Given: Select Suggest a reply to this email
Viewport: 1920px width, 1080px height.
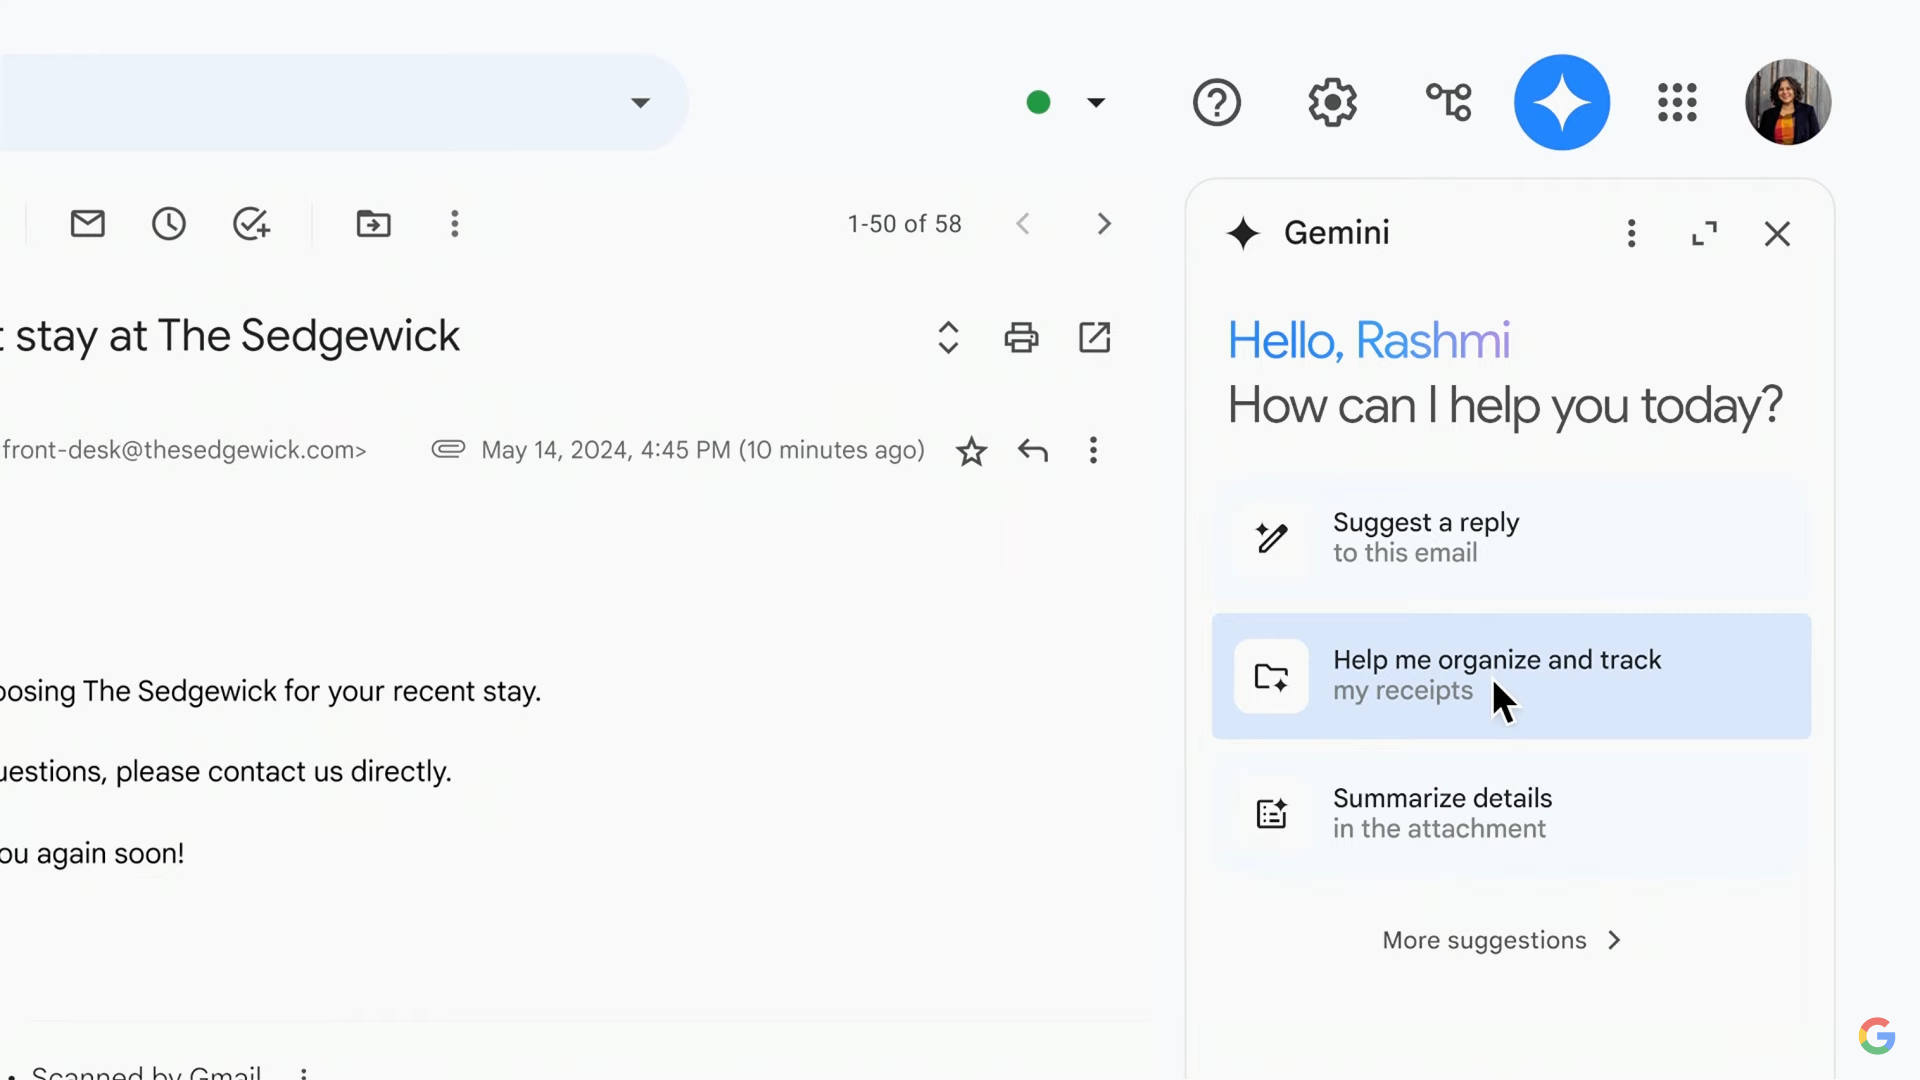Looking at the screenshot, I should (x=1510, y=537).
